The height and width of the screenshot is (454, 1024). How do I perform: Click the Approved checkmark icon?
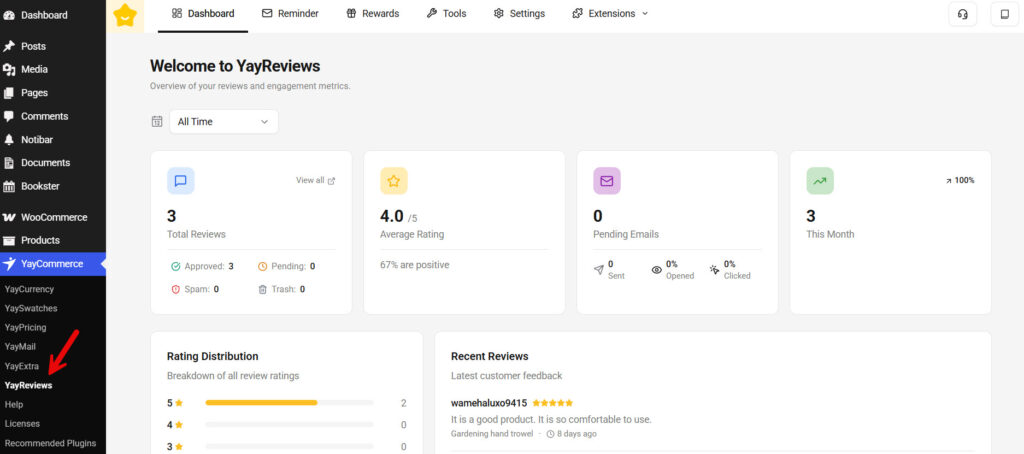[x=175, y=267]
